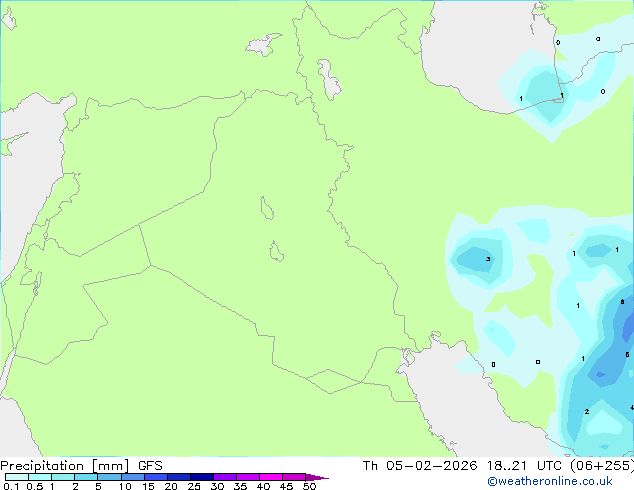
Task: Click the legend value "0.5"
Action: point(35,486)
